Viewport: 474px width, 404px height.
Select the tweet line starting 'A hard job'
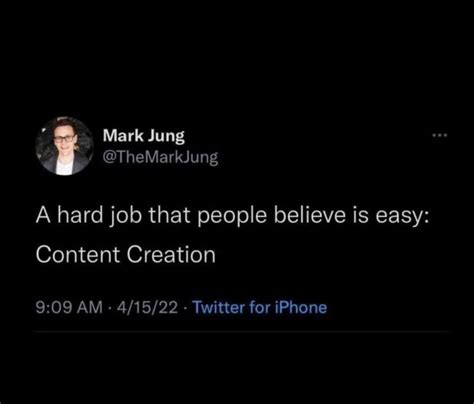pyautogui.click(x=232, y=216)
